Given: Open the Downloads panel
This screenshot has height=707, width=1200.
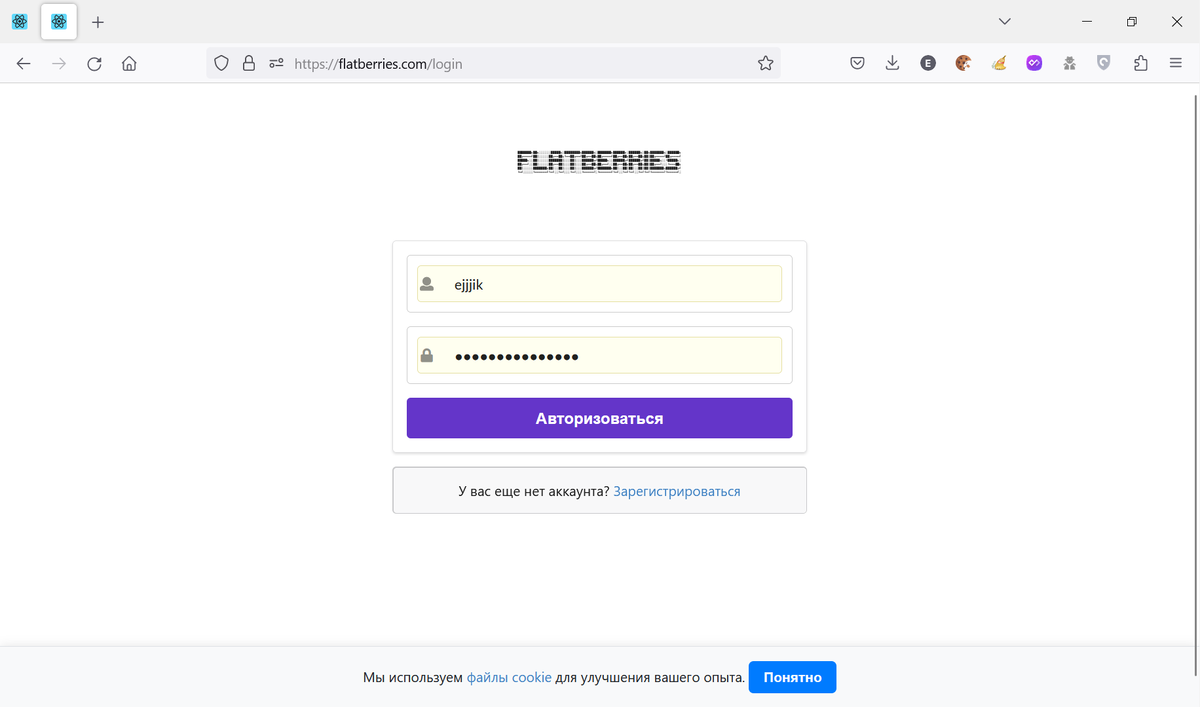Looking at the screenshot, I should (892, 64).
